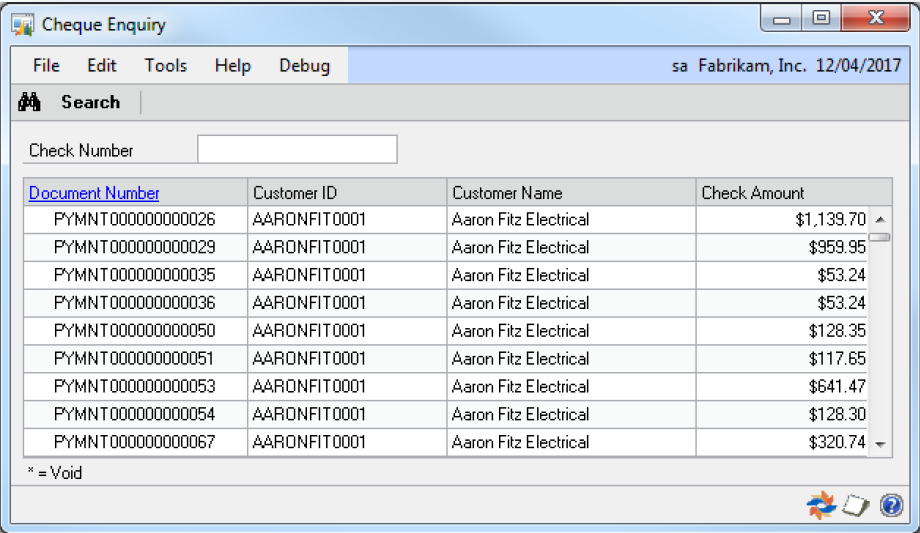Click the blue Help question mark icon
920x533 pixels.
click(x=891, y=507)
